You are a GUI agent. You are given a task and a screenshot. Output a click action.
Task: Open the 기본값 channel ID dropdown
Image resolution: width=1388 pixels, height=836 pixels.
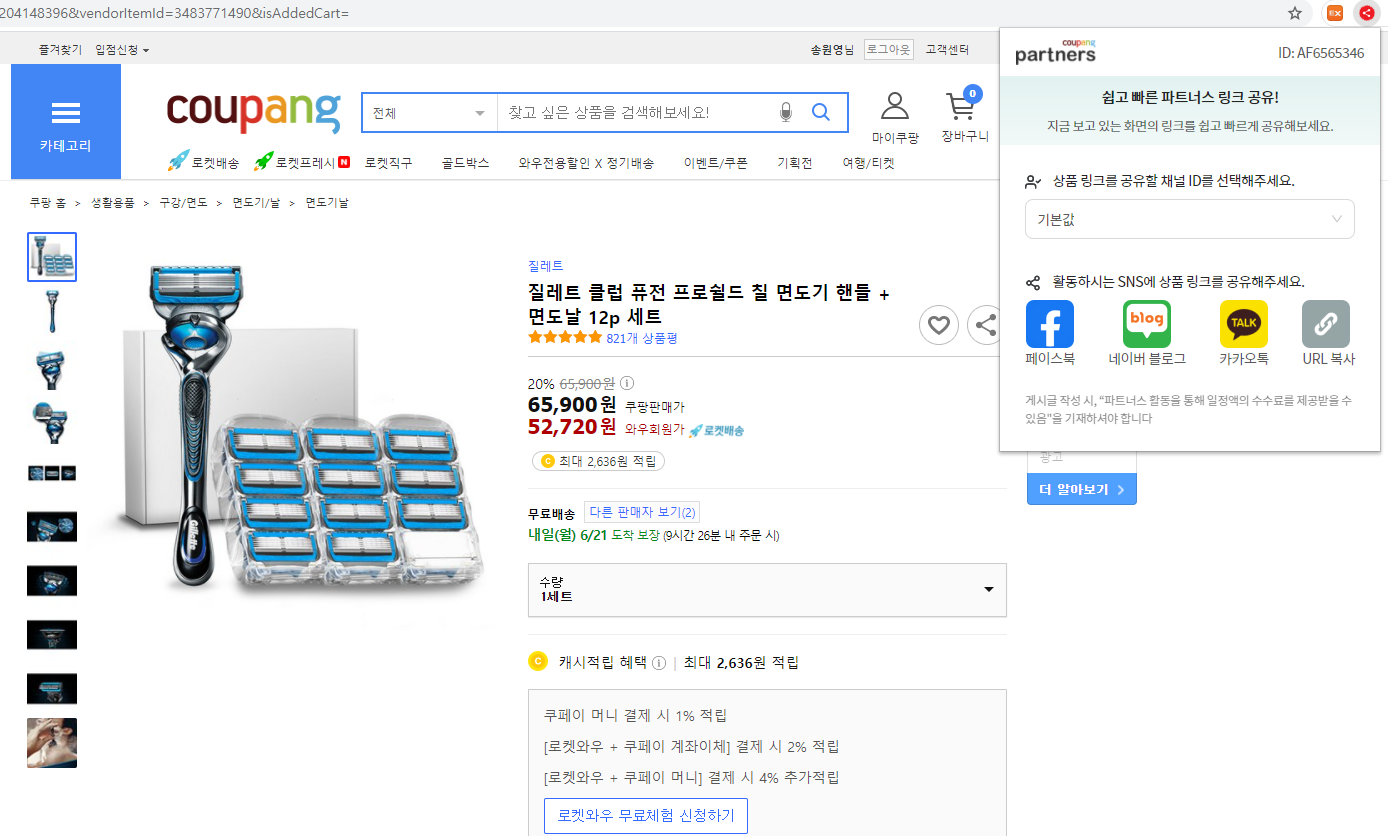coord(1189,219)
